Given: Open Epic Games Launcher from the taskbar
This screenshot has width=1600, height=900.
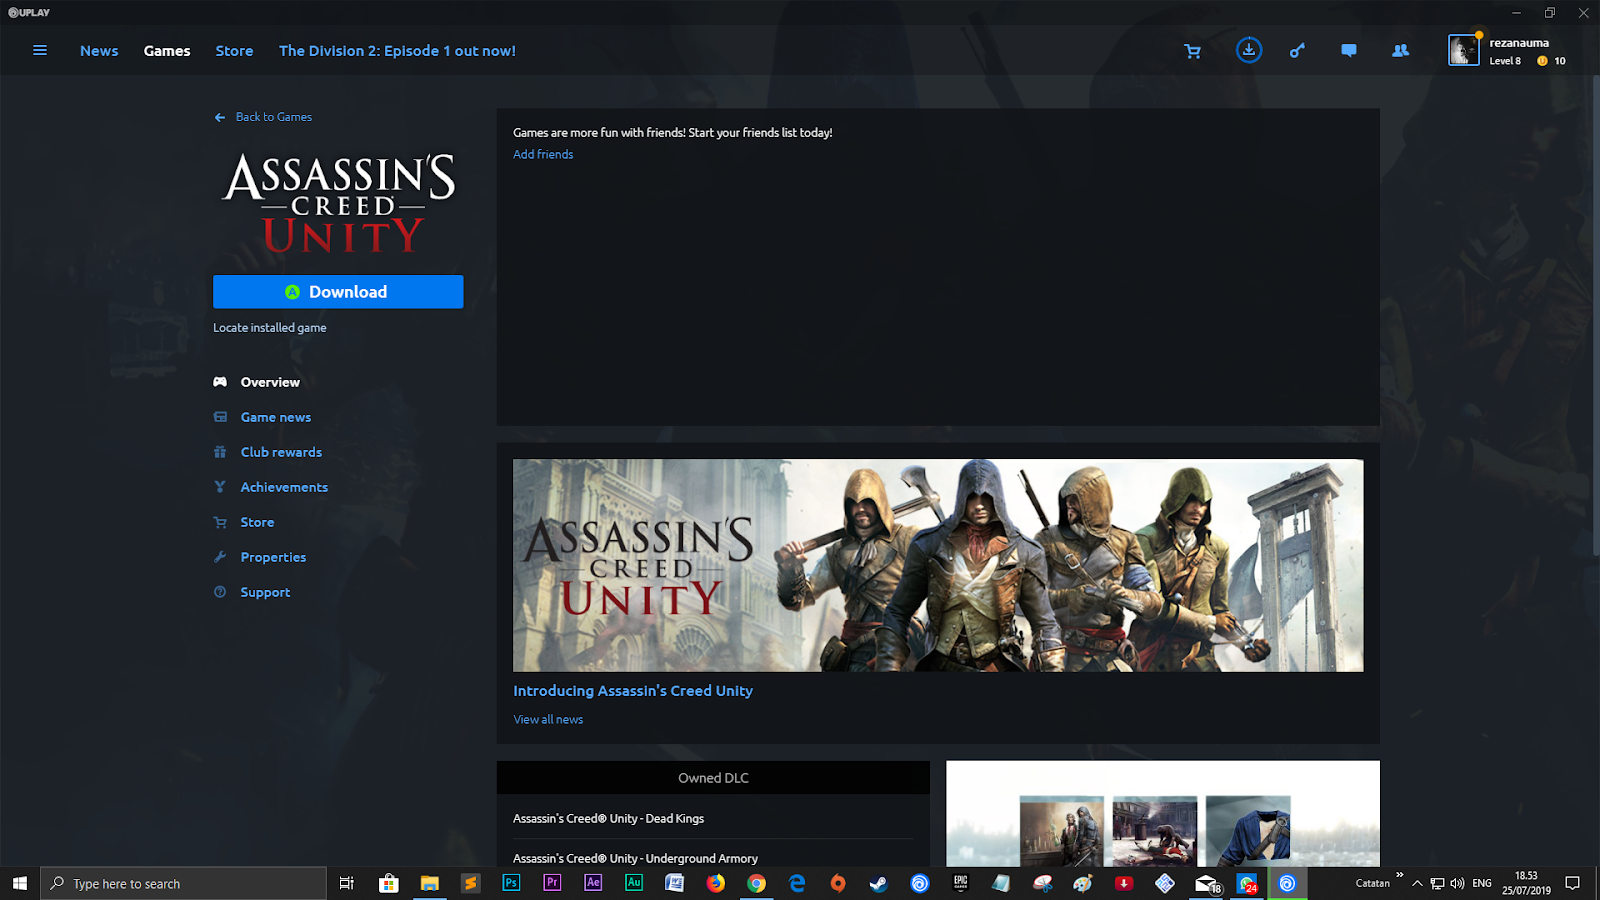Looking at the screenshot, I should tap(961, 883).
